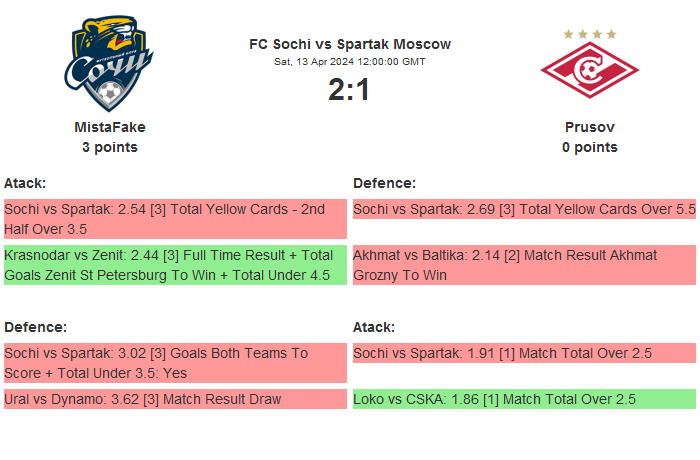This screenshot has height=460, width=700.
Task: Select the Akhmat vs Baltika bet row
Action: tap(524, 265)
